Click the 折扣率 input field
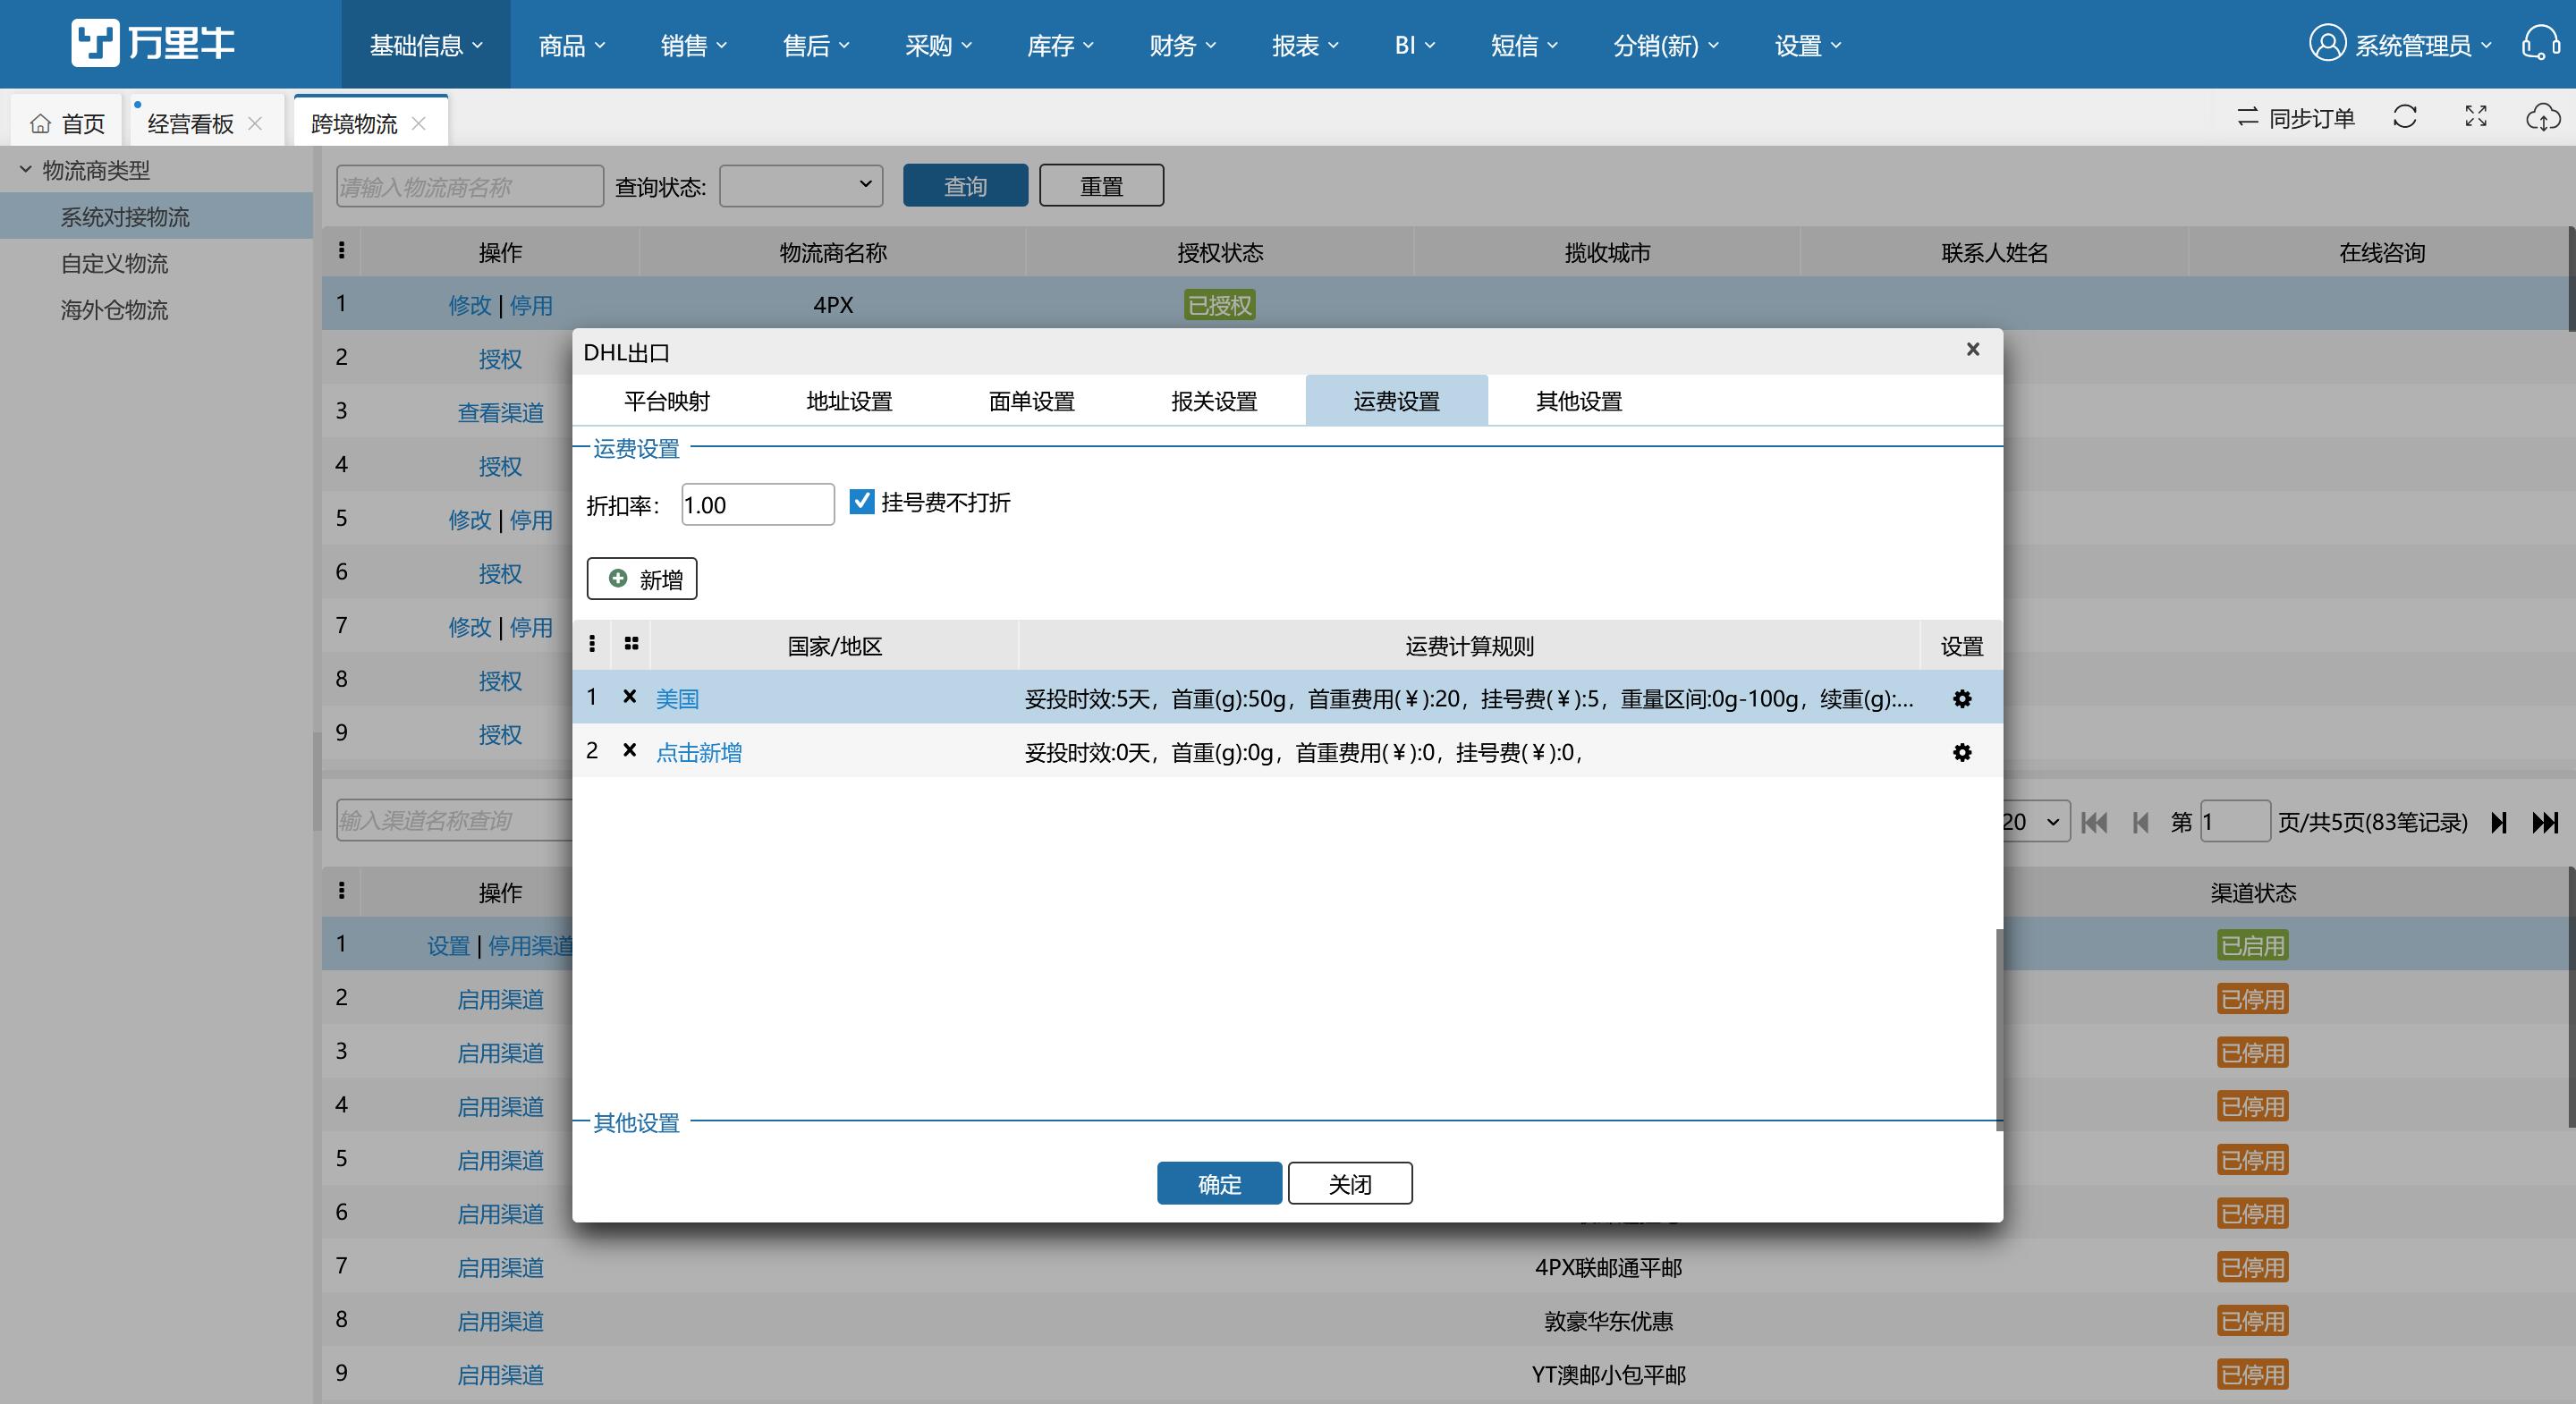Viewport: 2576px width, 1404px height. click(x=758, y=504)
